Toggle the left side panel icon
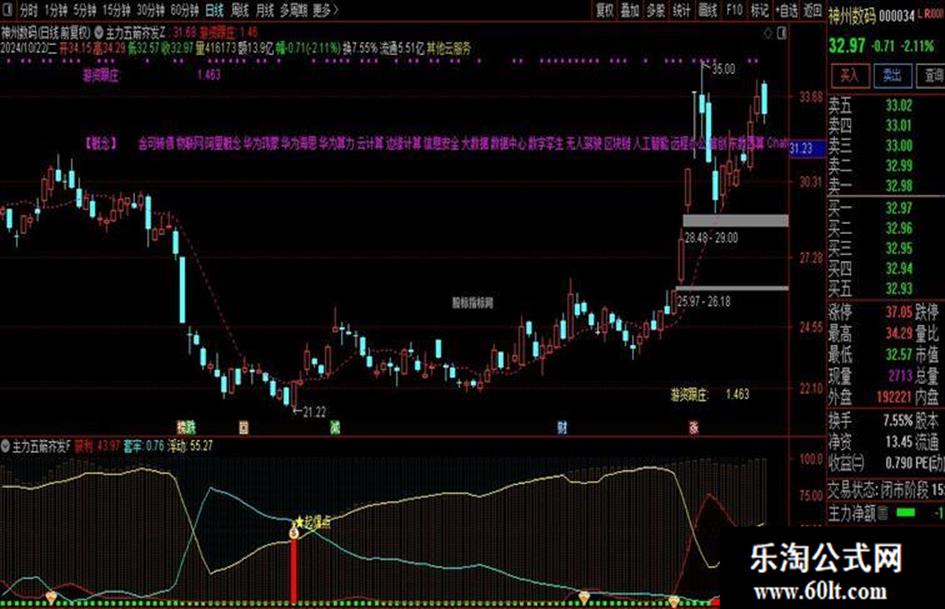This screenshot has height=609, width=945. 8,9
